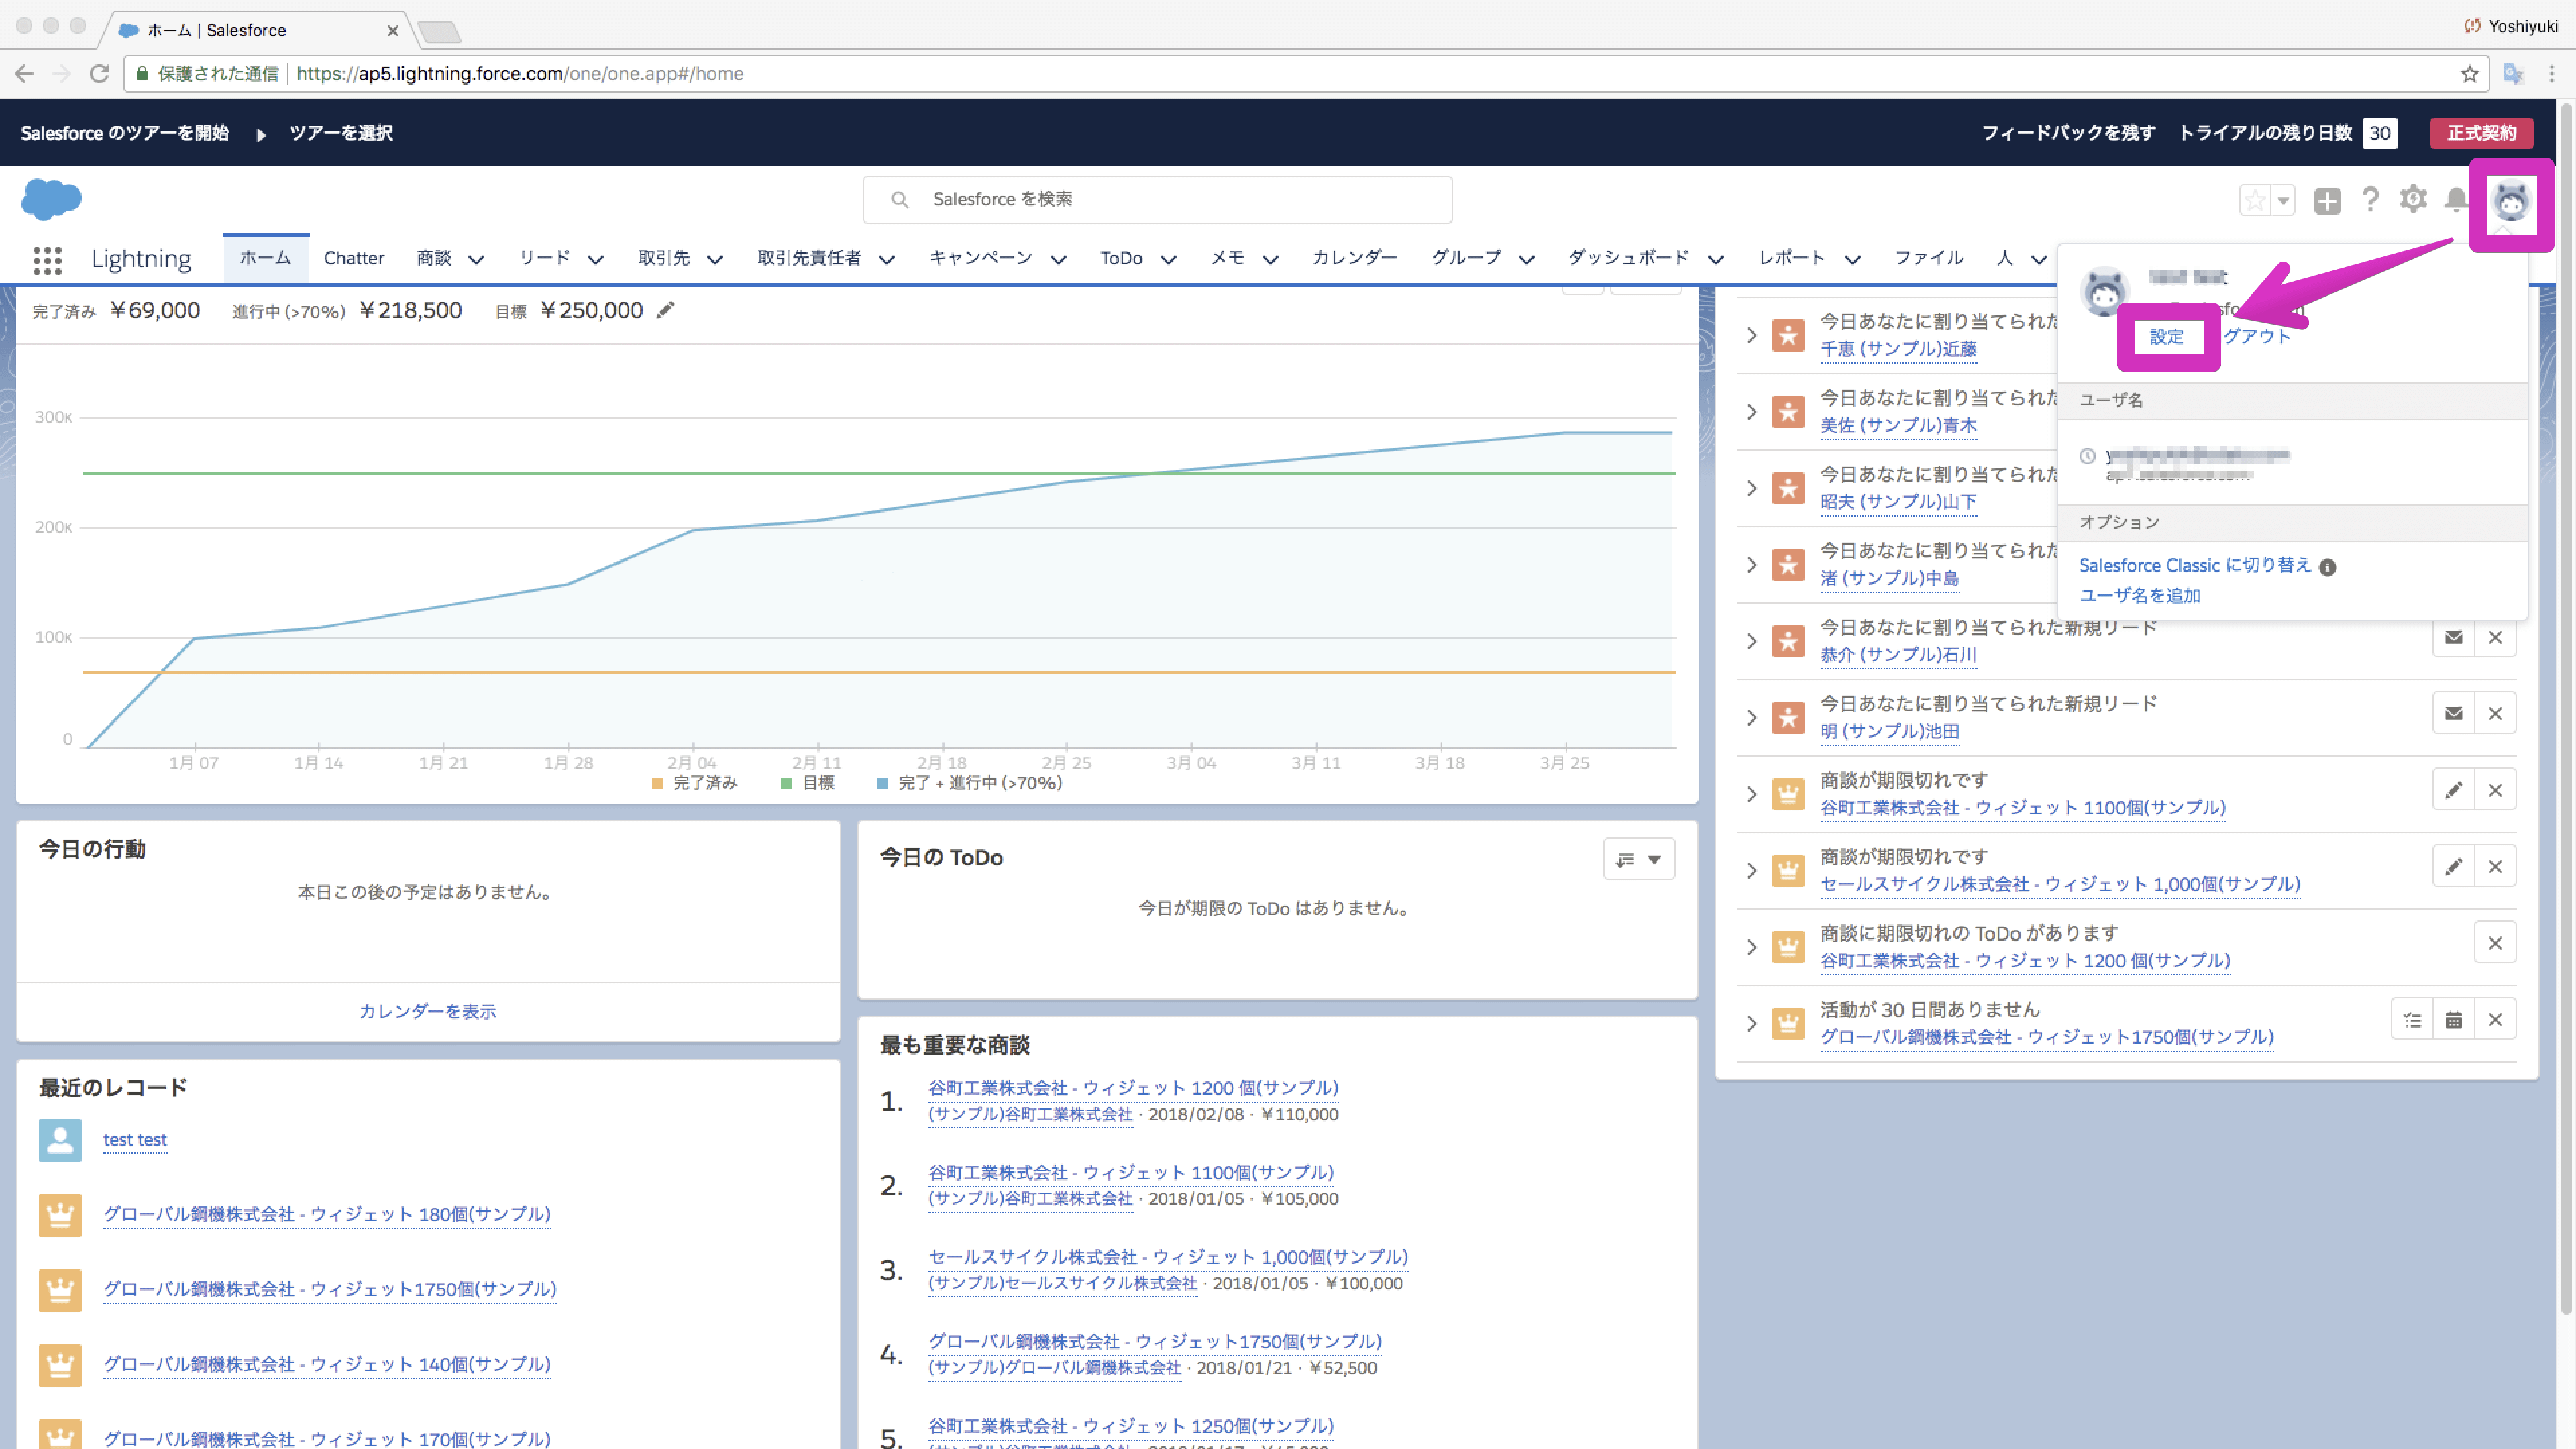Open calendar icon for グローバル鋼機 activity item
This screenshot has height=1449, width=2576.
click(x=2453, y=1020)
